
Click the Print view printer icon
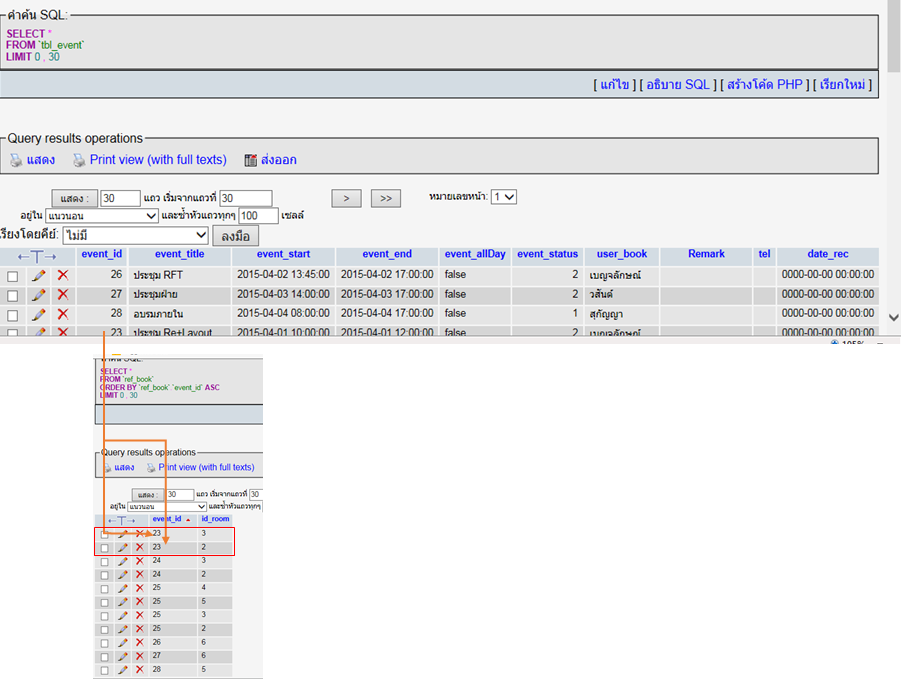[79, 160]
